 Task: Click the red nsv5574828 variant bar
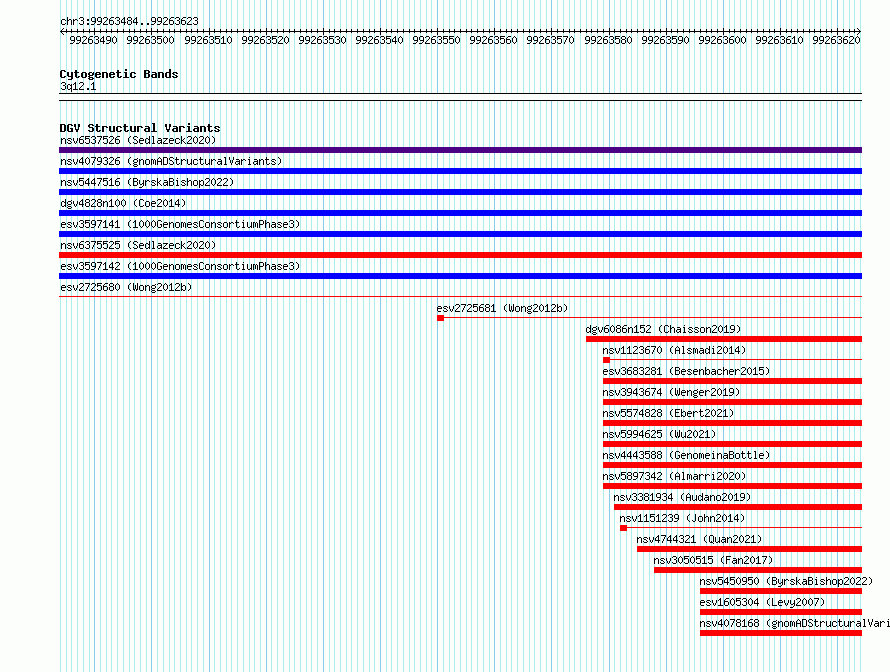tap(732, 423)
